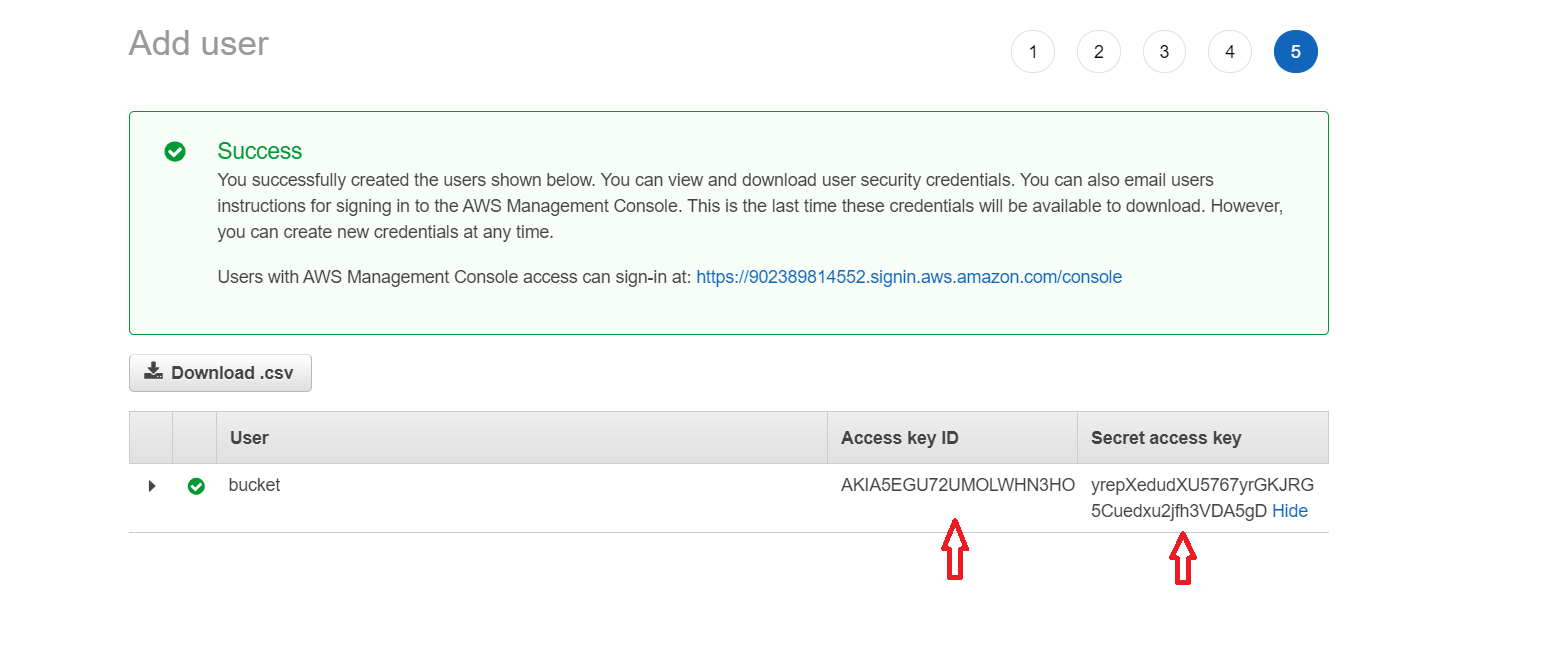Expand the bucket user row details
This screenshot has width=1543, height=657.
[x=152, y=486]
